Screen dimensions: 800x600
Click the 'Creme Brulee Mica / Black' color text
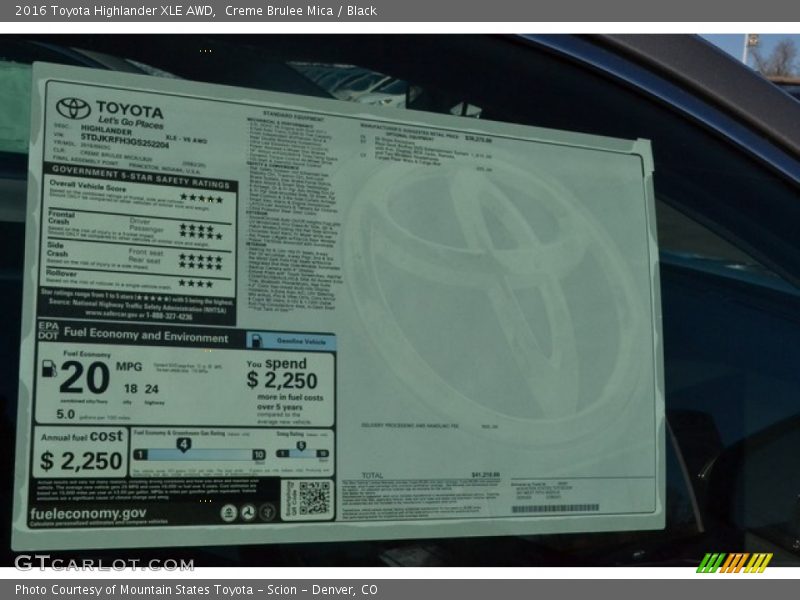pos(301,11)
